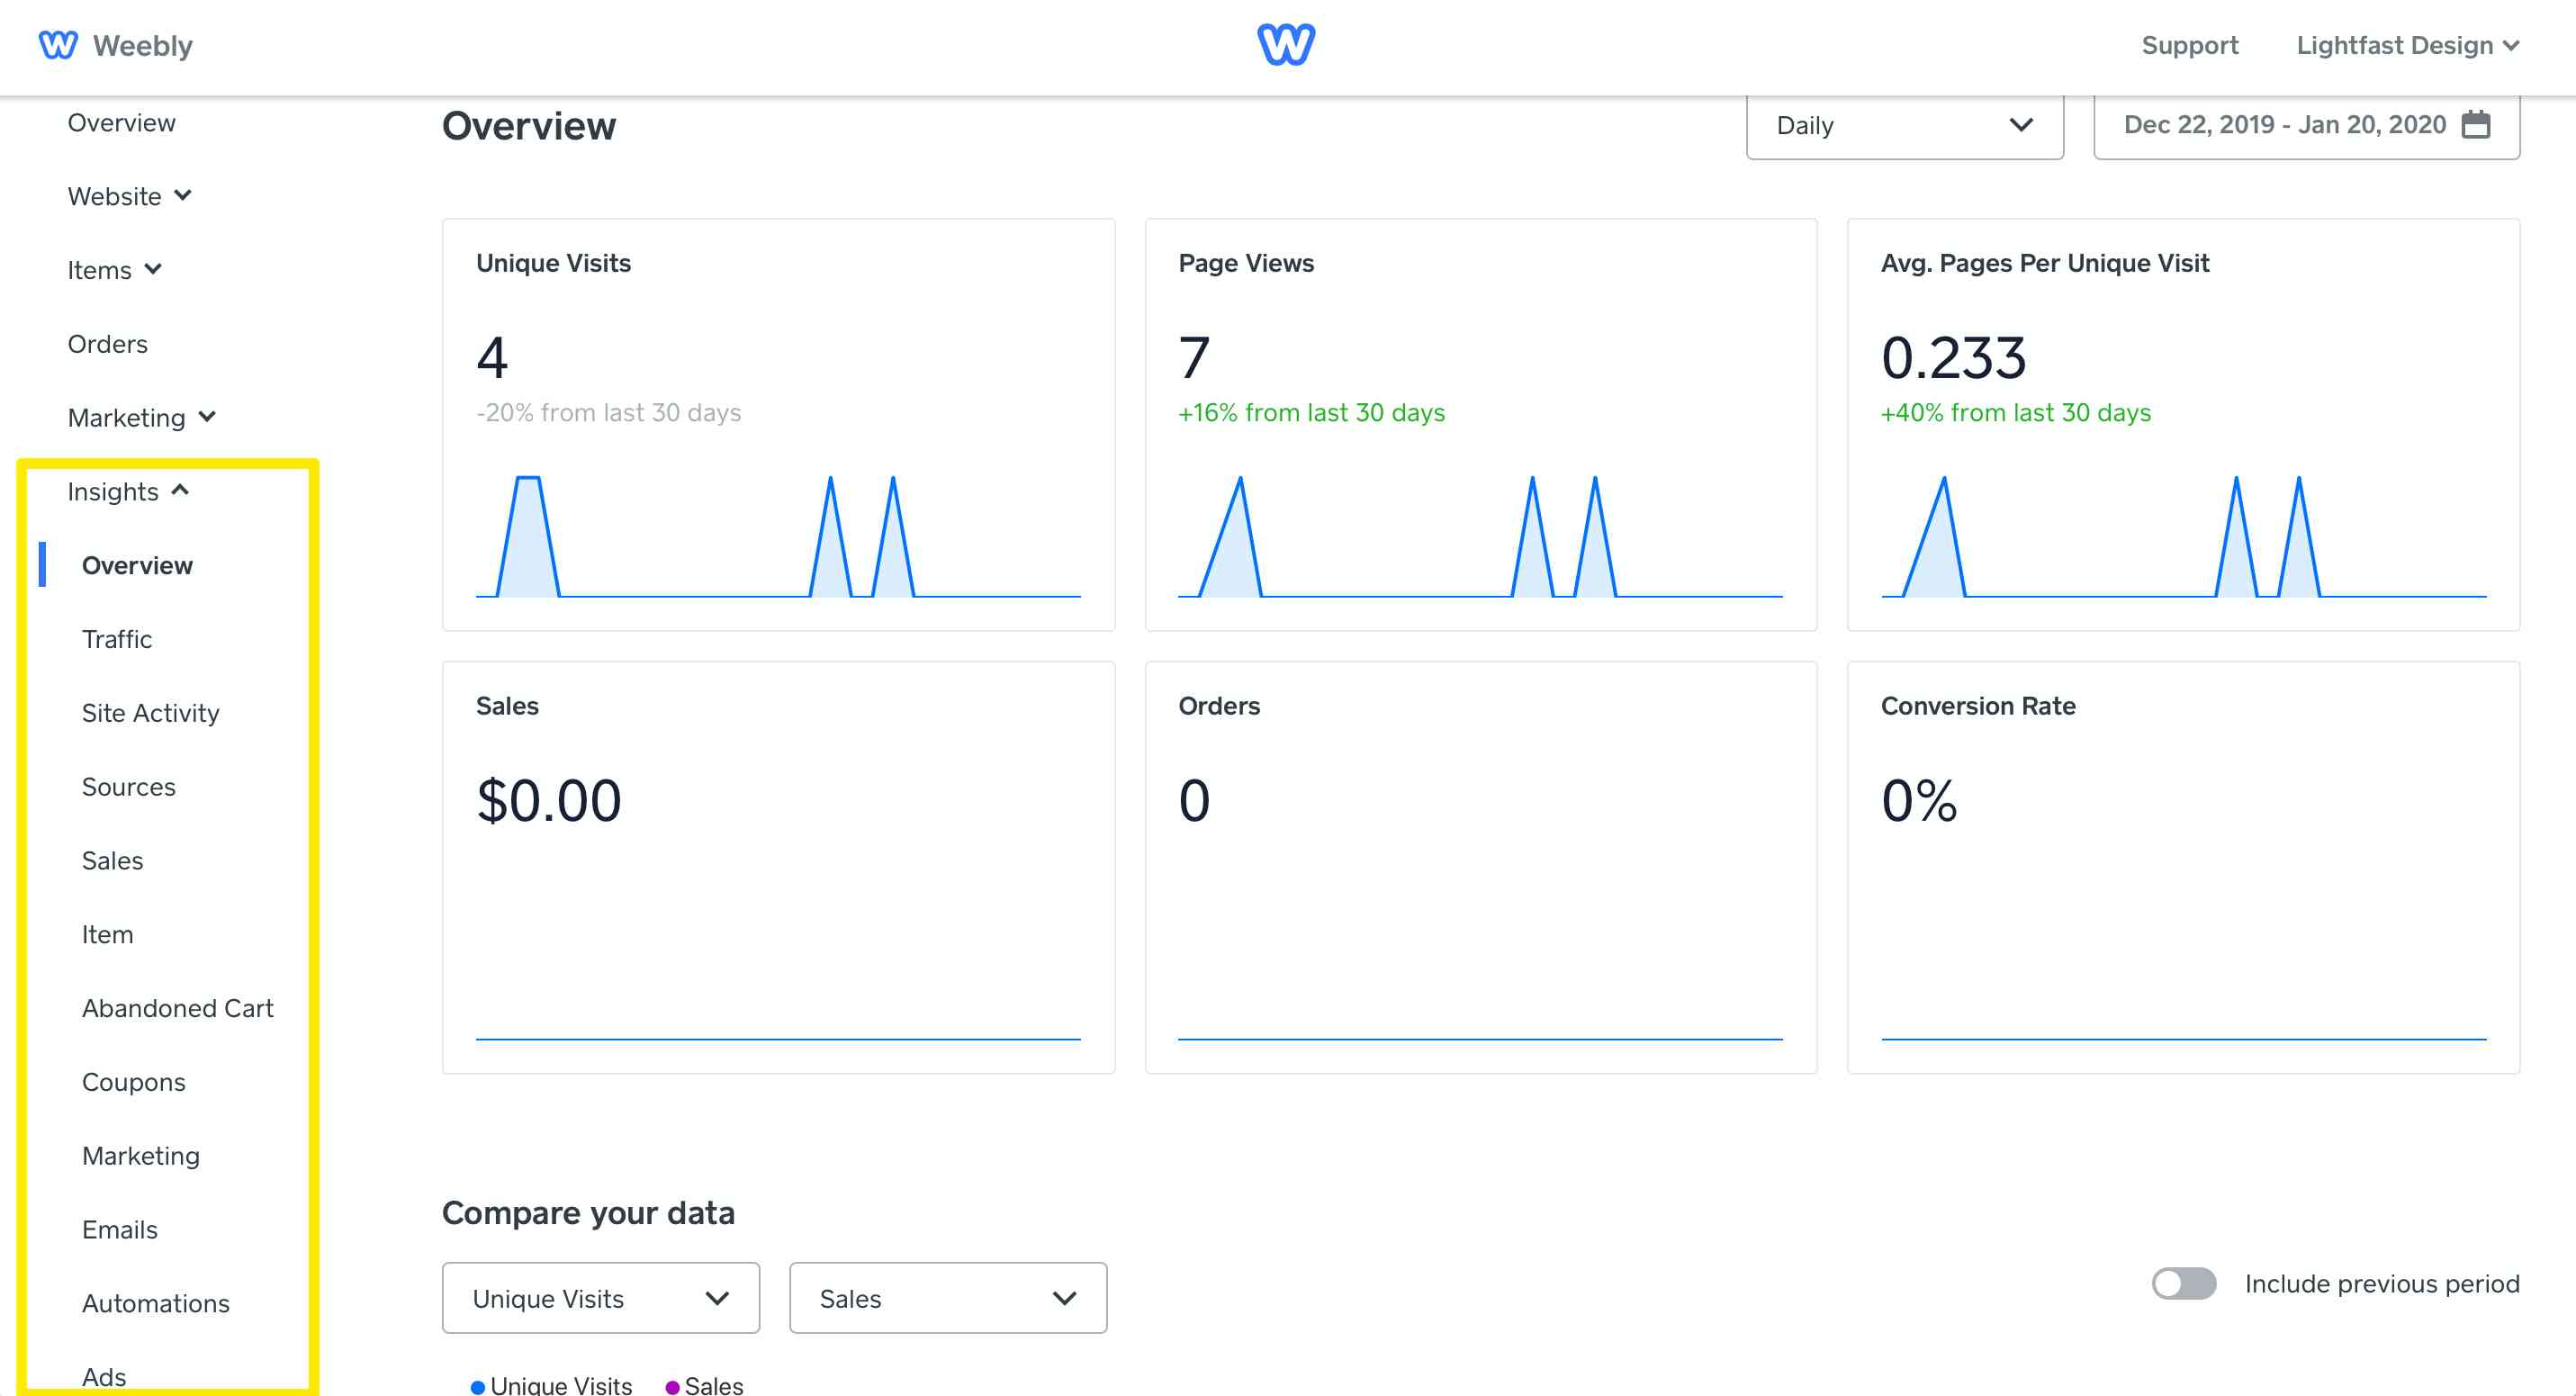Open the Sales comparison dropdown

pyautogui.click(x=947, y=1298)
